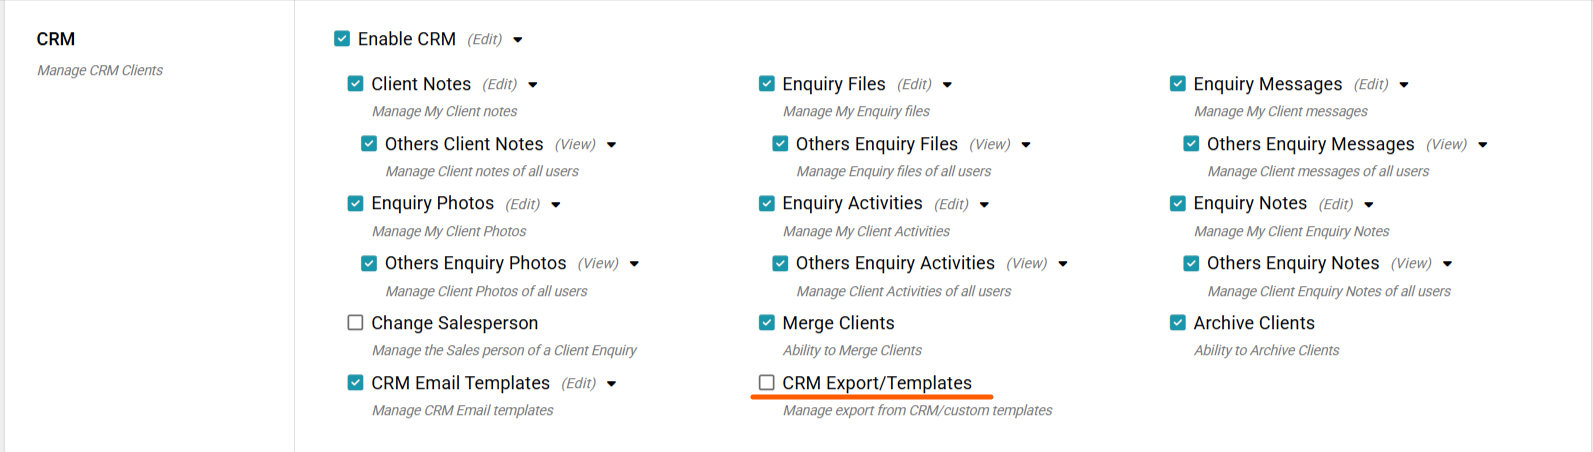
Task: Click the Enquiry Photos label
Action: coord(432,204)
